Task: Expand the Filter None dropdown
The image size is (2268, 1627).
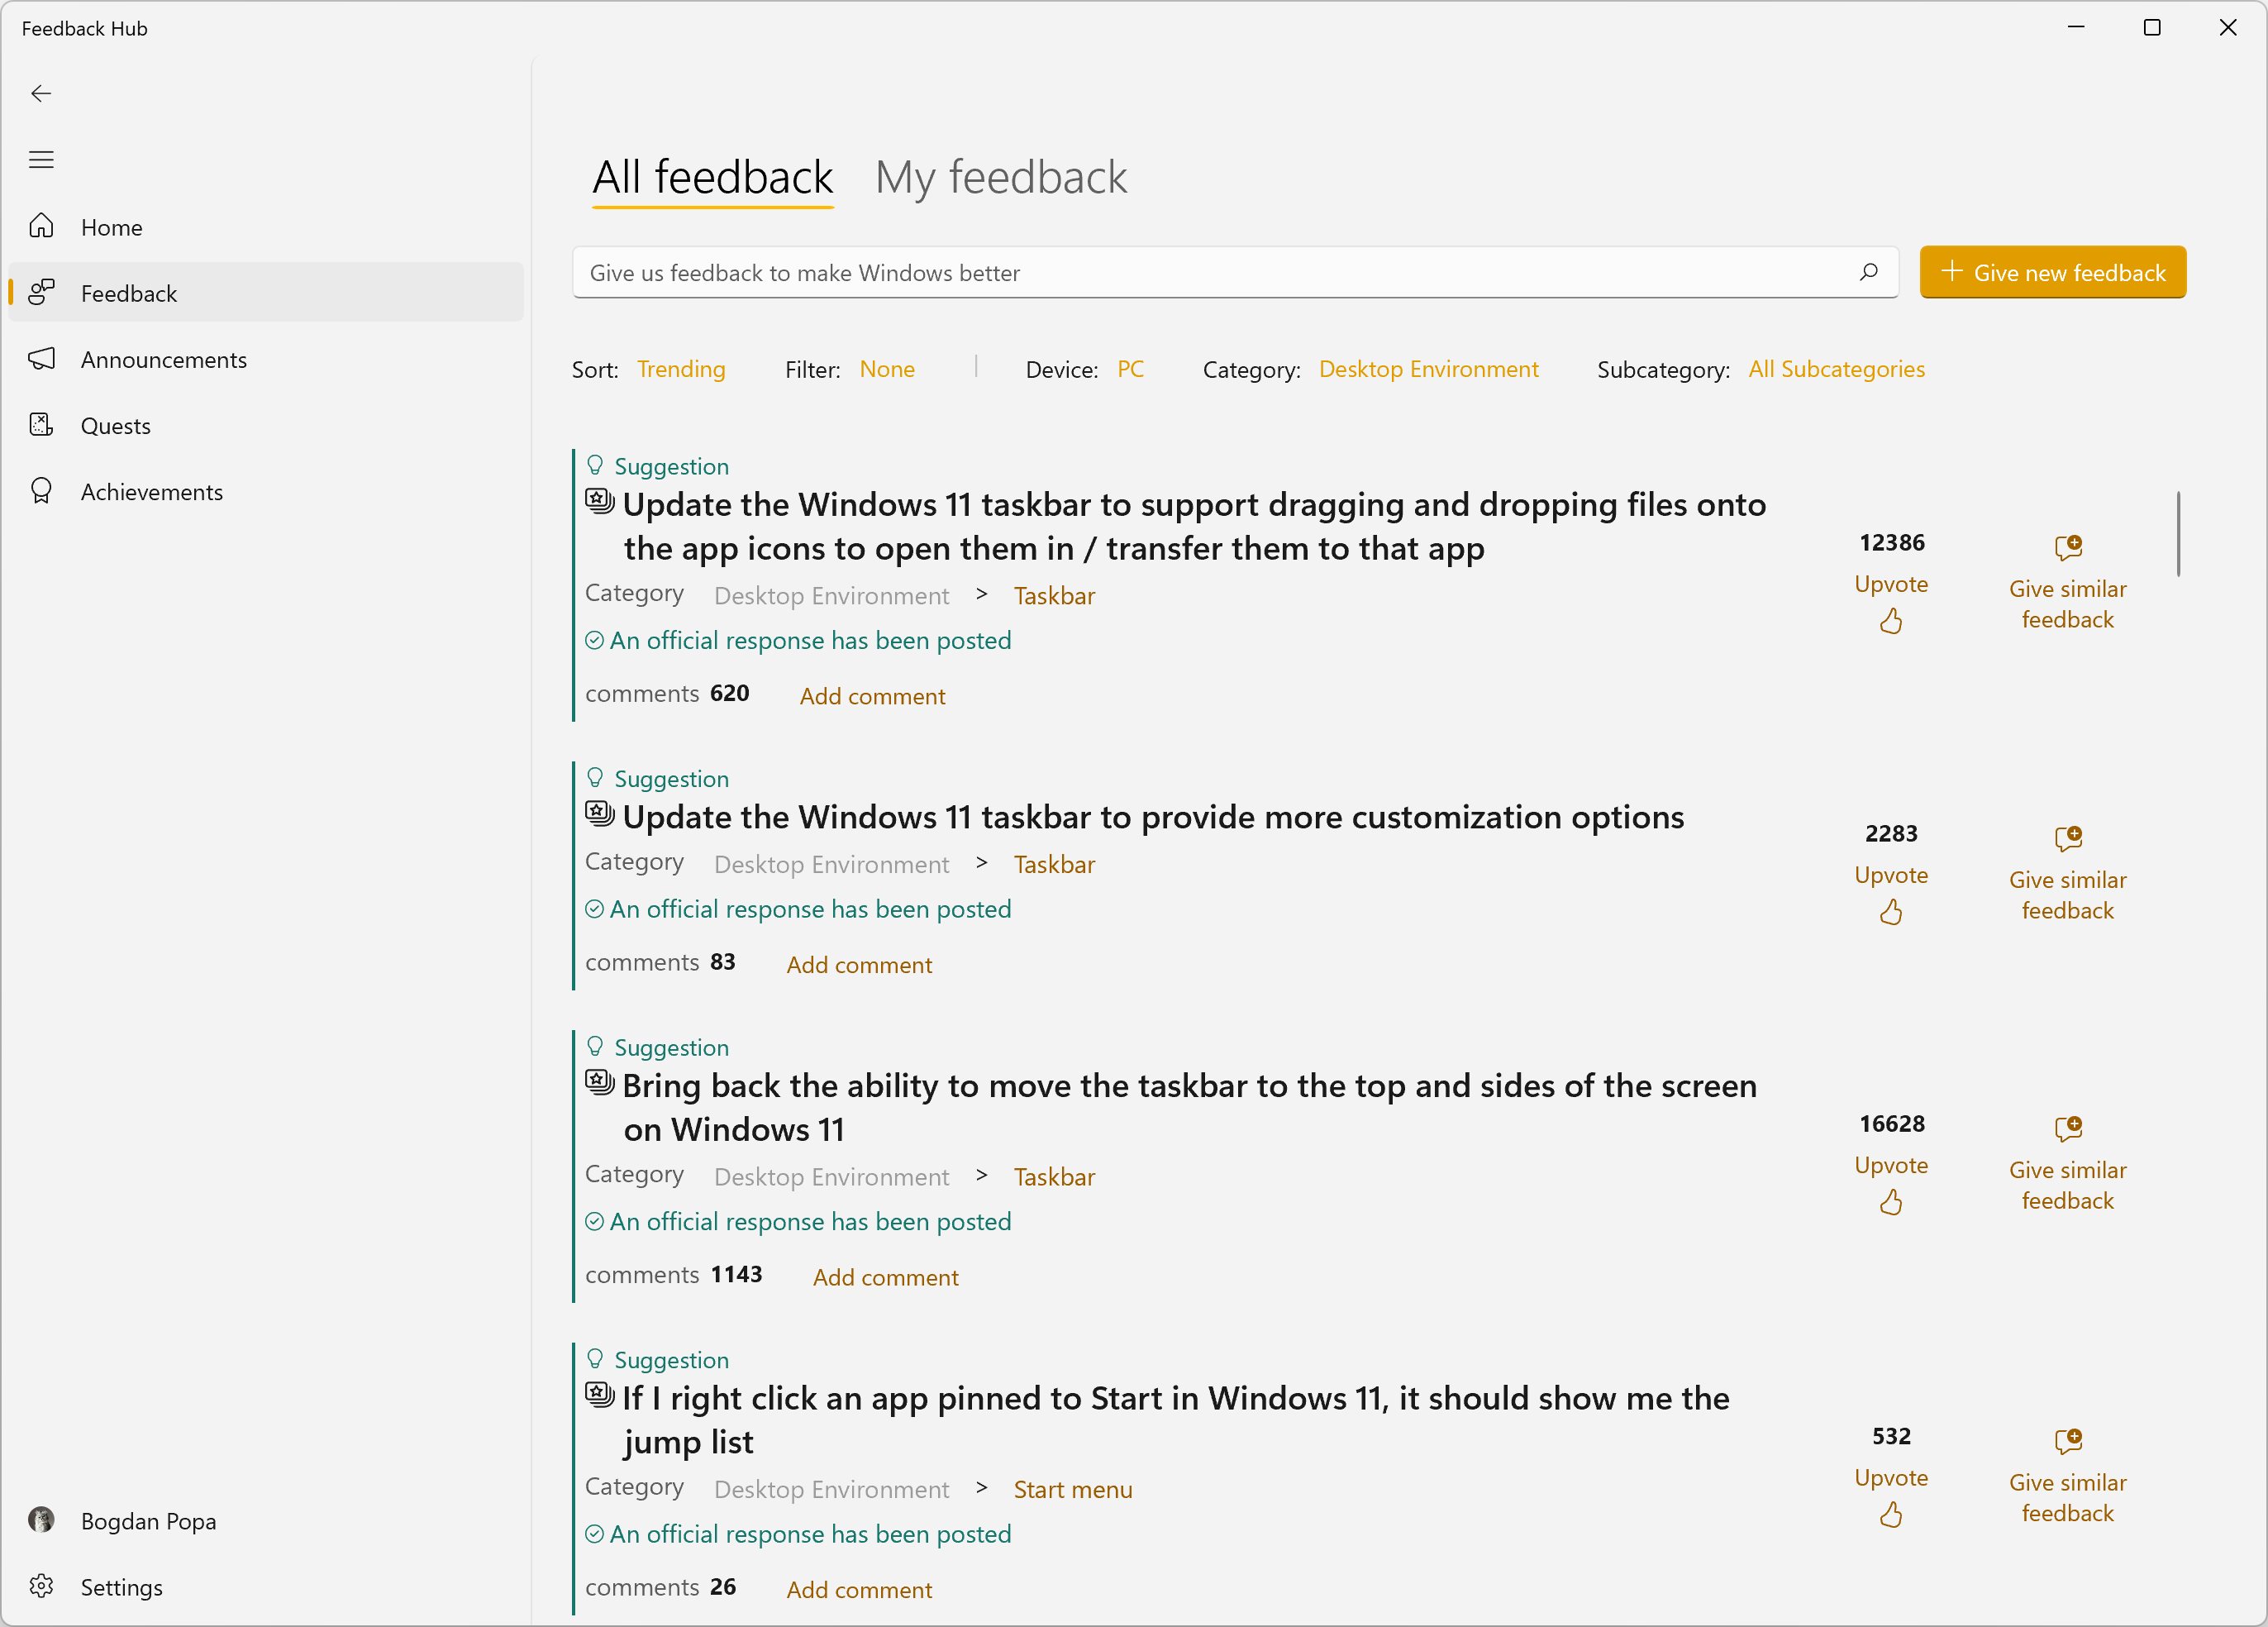Action: [x=889, y=368]
